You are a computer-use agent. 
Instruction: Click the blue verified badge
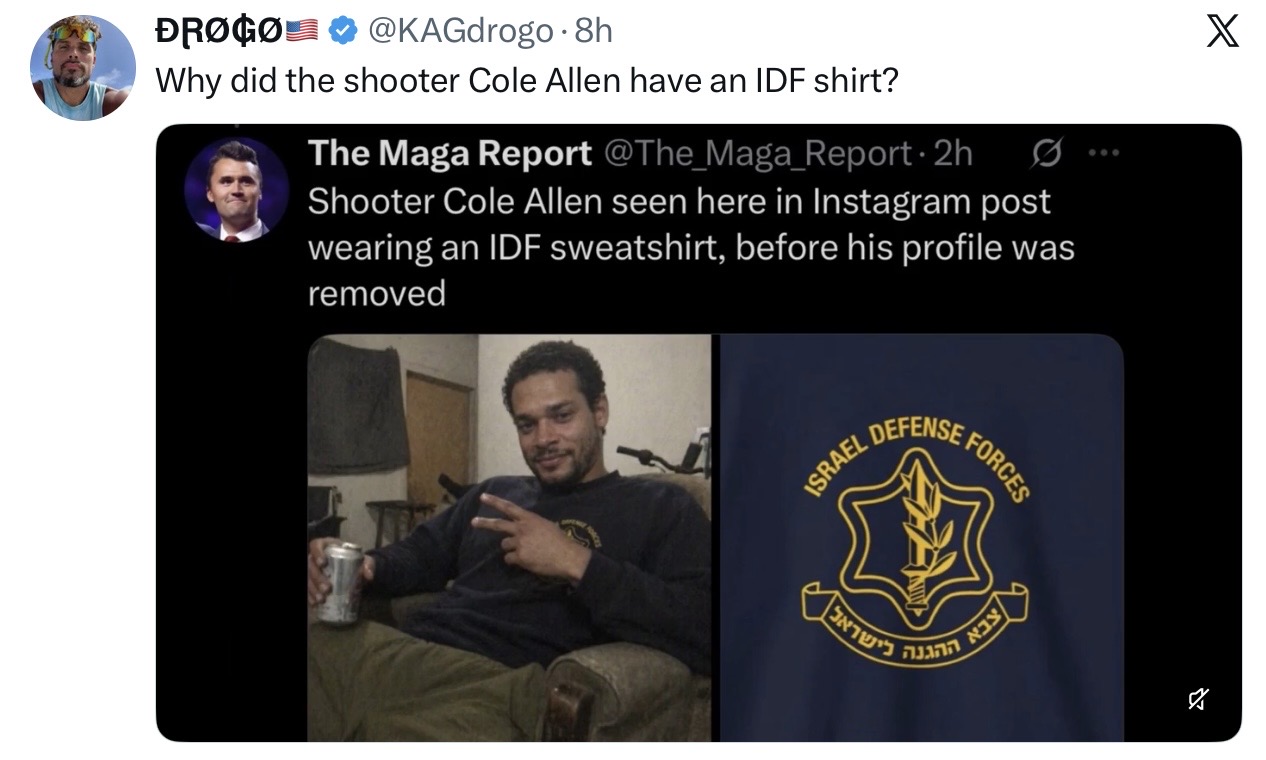pyautogui.click(x=343, y=32)
